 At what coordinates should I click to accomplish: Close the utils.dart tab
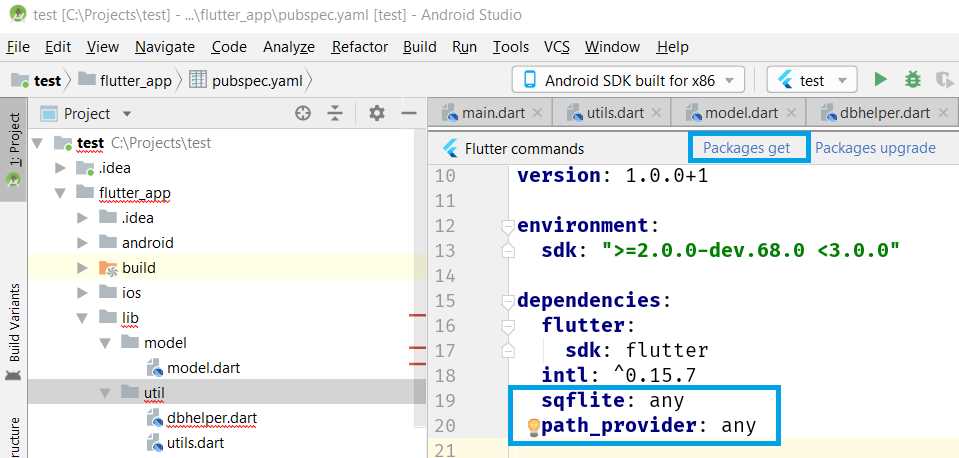click(656, 113)
